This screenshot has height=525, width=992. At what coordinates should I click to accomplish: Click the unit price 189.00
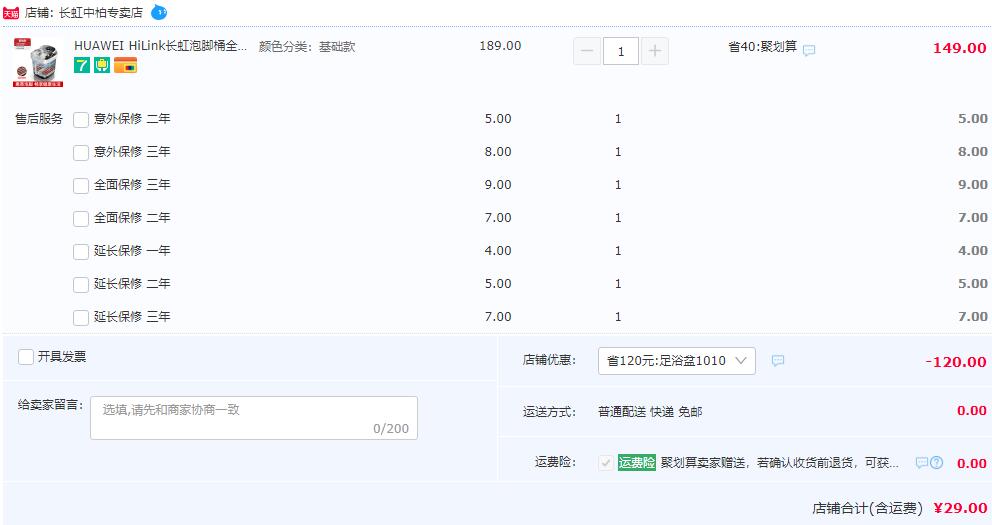pos(500,46)
